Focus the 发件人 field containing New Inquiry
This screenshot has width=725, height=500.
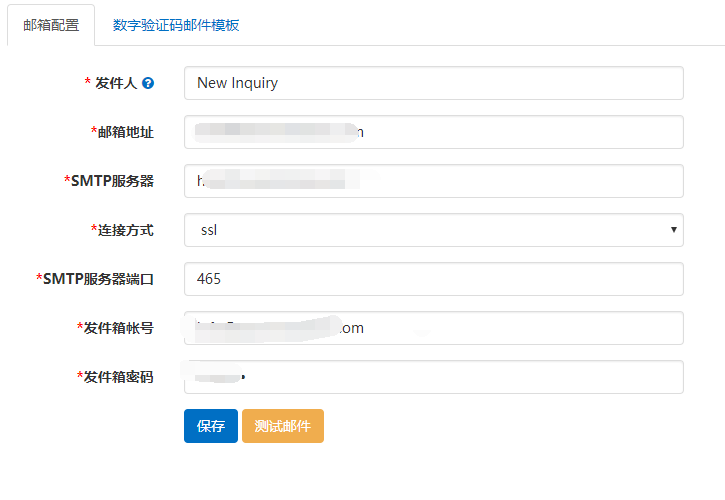pos(434,83)
